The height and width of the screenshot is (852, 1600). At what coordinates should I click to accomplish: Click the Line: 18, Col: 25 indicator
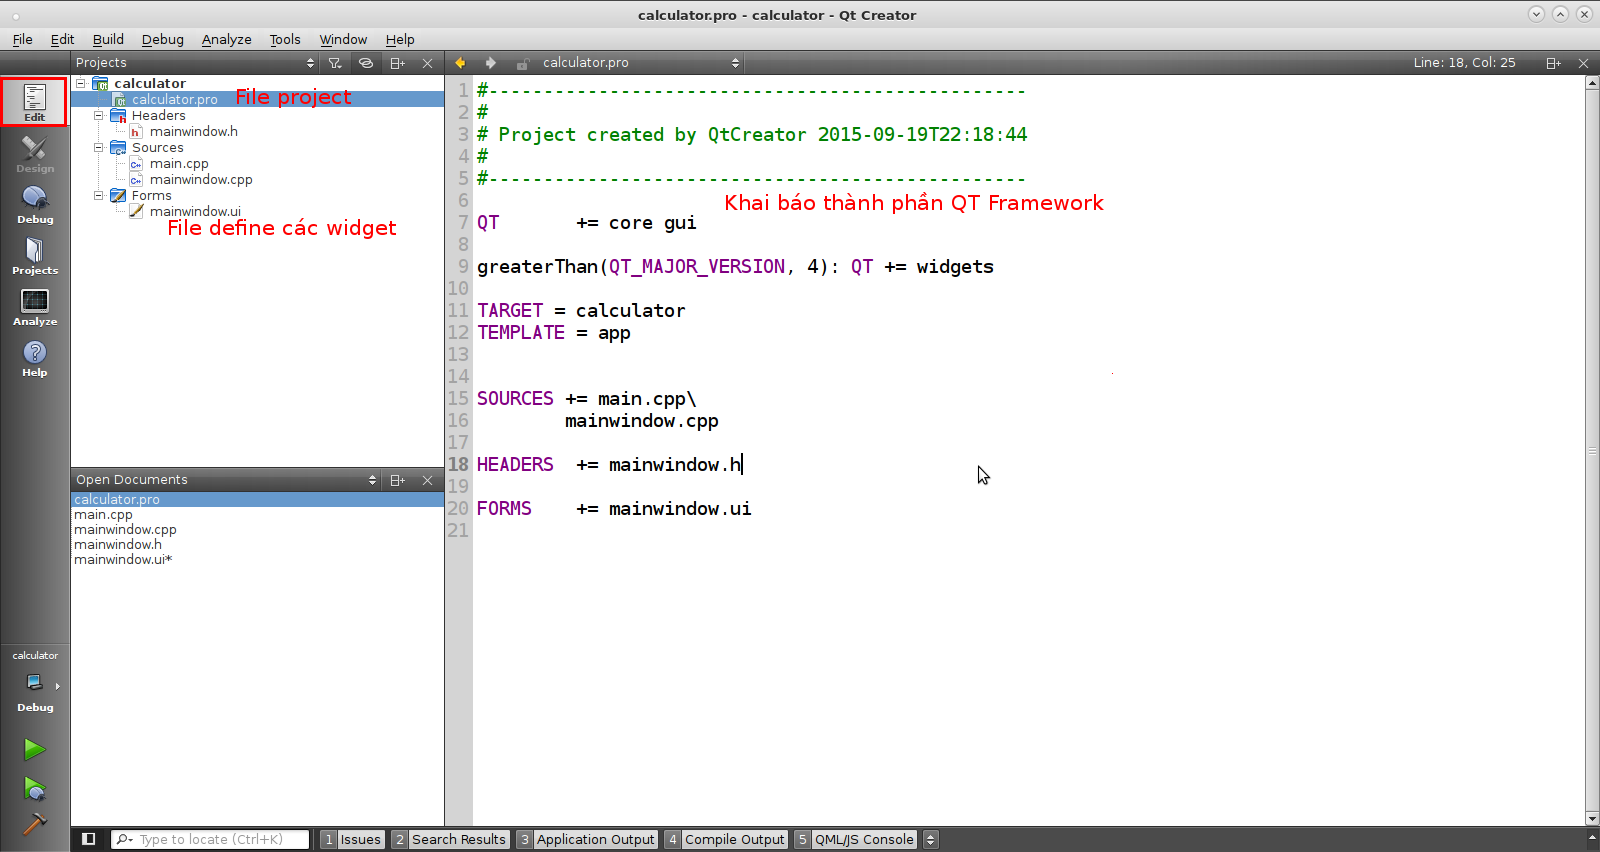click(1464, 63)
